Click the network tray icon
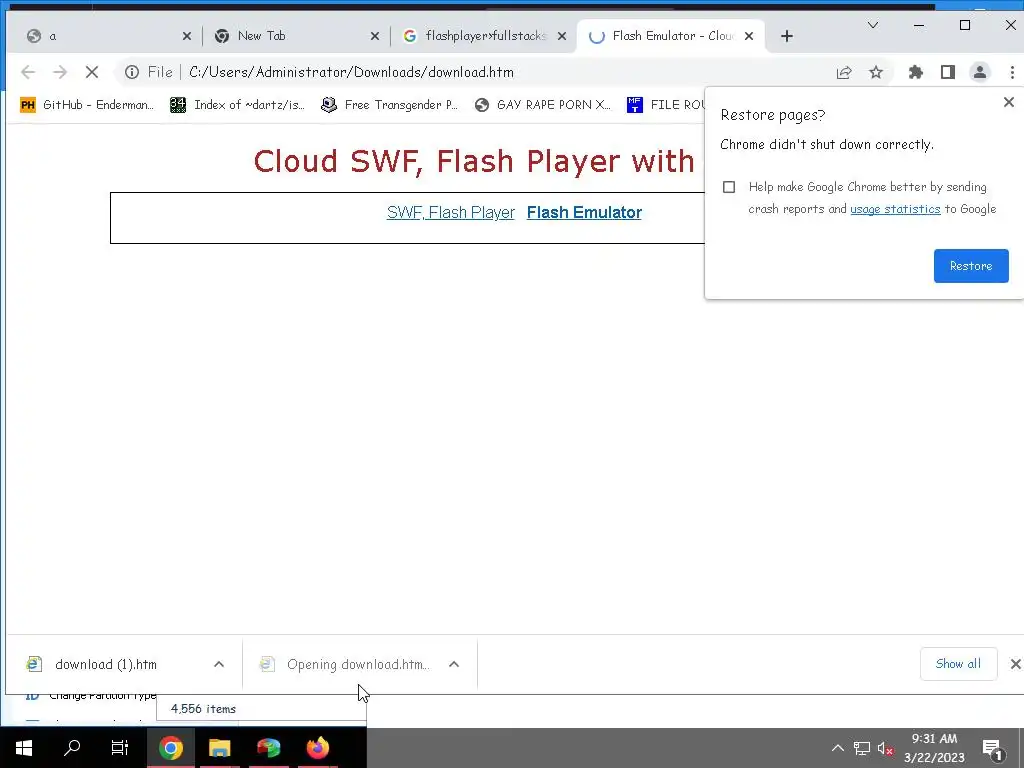1024x768 pixels. (861, 748)
